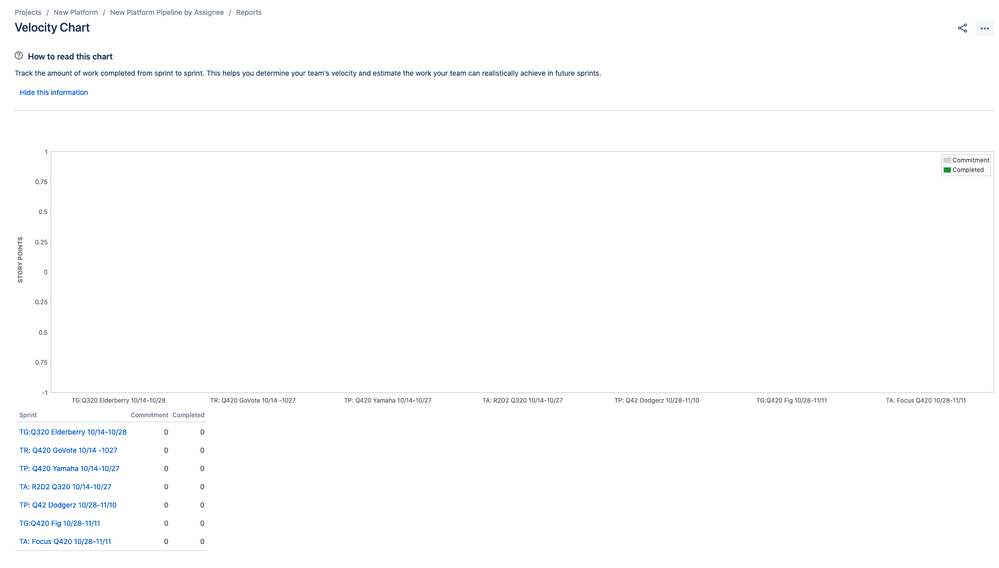Click x-axis label TP: Q420 Yamaha 10/14-10/27
Image resolution: width=999 pixels, height=568 pixels.
pos(388,401)
